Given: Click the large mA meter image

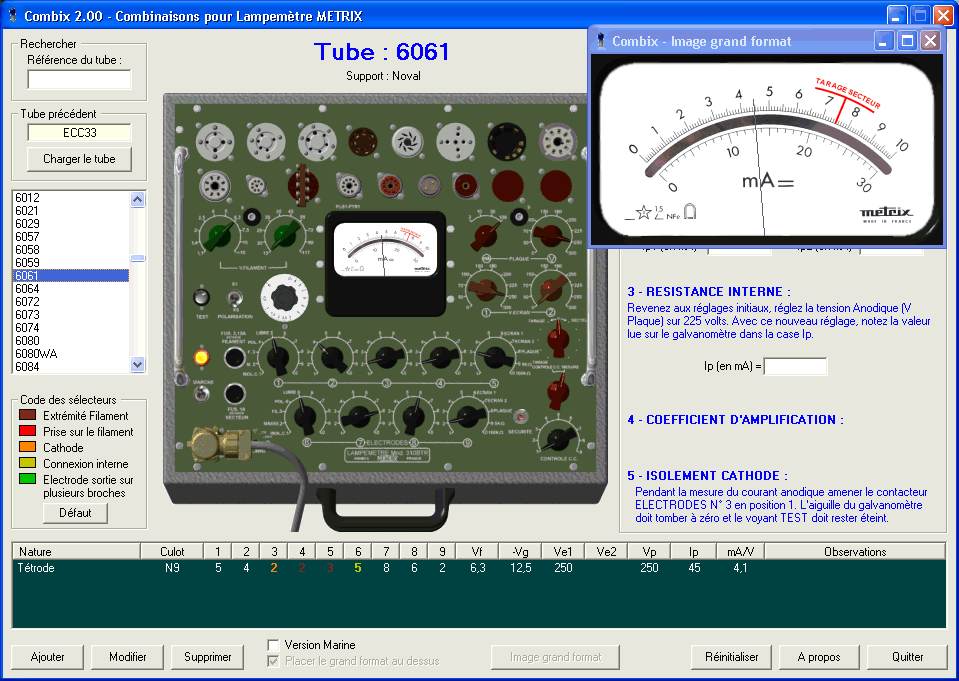Looking at the screenshot, I should (x=767, y=149).
